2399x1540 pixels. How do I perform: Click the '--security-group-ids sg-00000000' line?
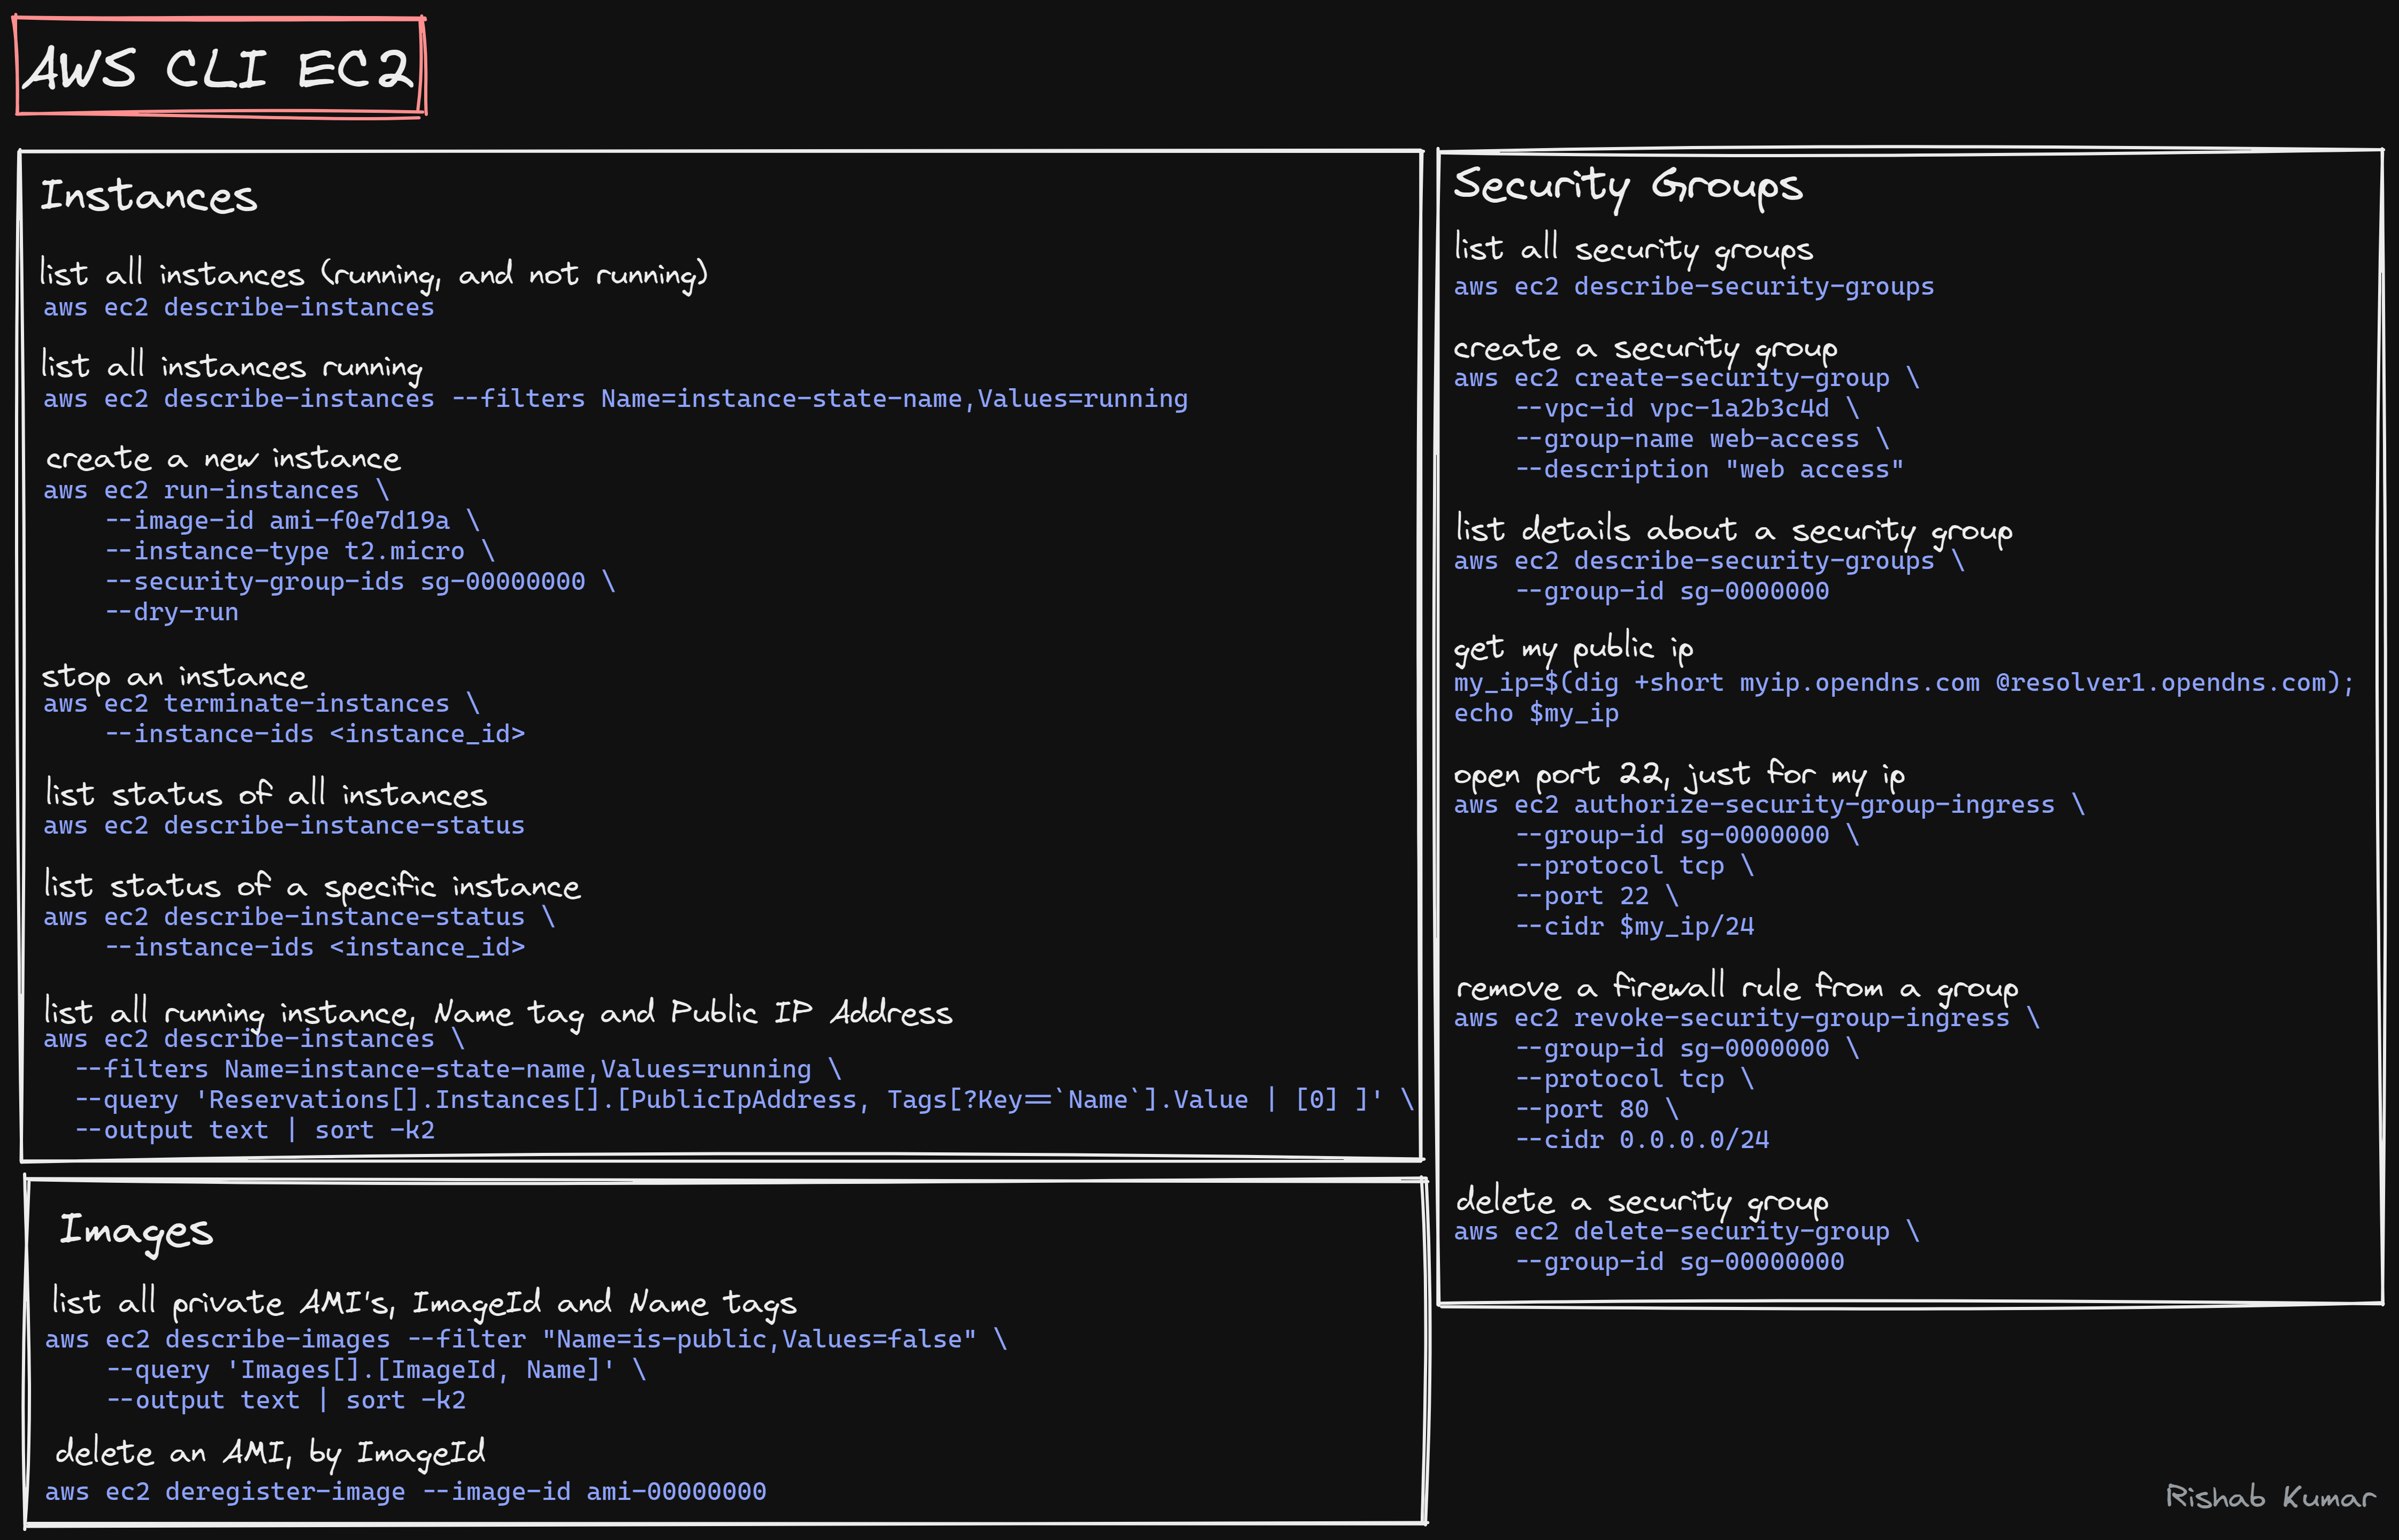pyautogui.click(x=360, y=581)
